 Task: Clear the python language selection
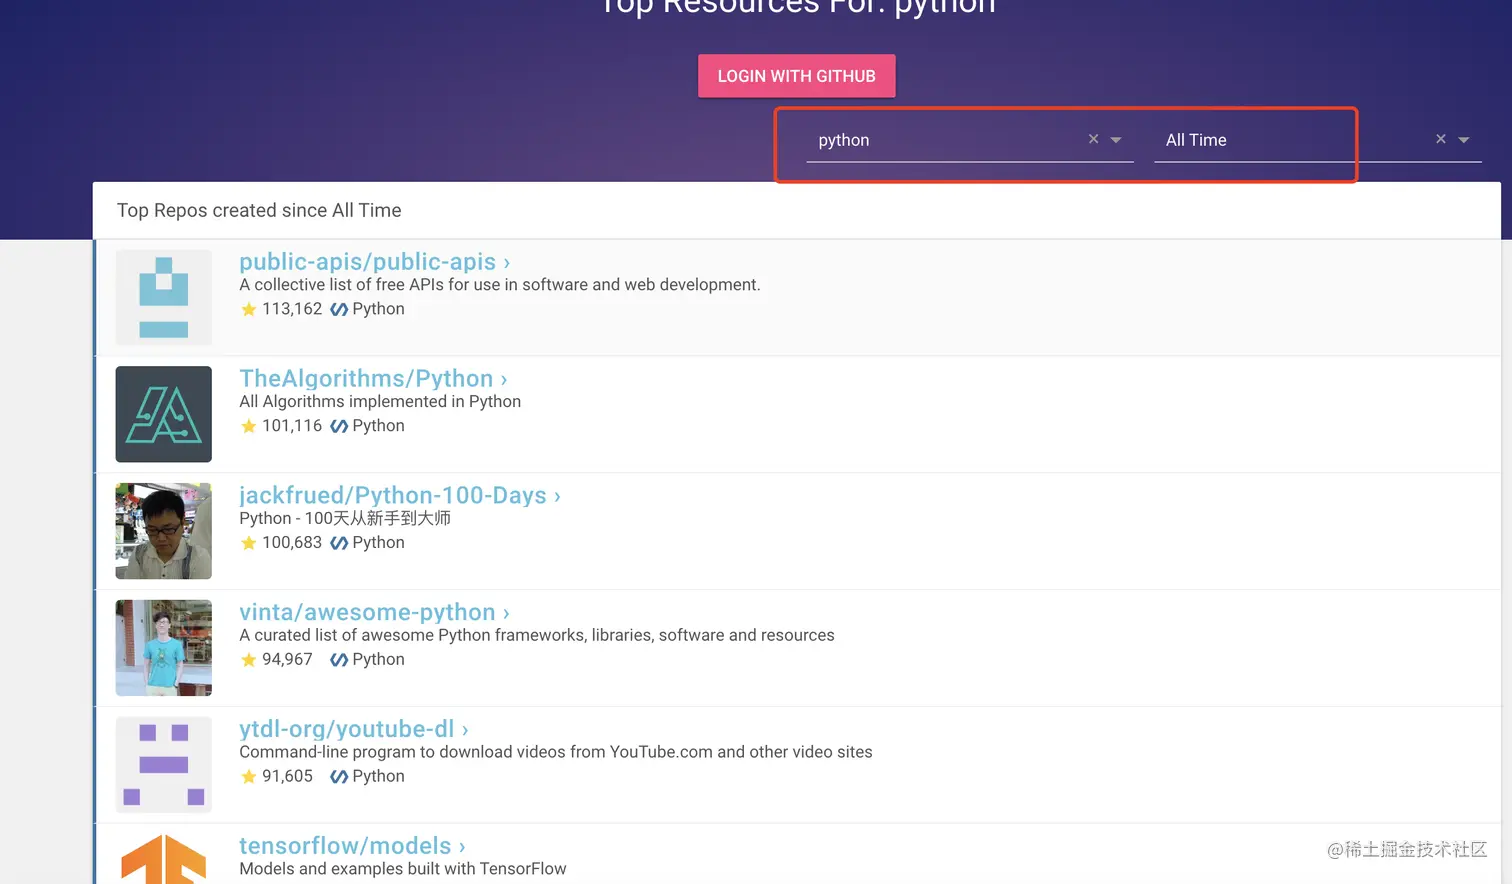1093,139
